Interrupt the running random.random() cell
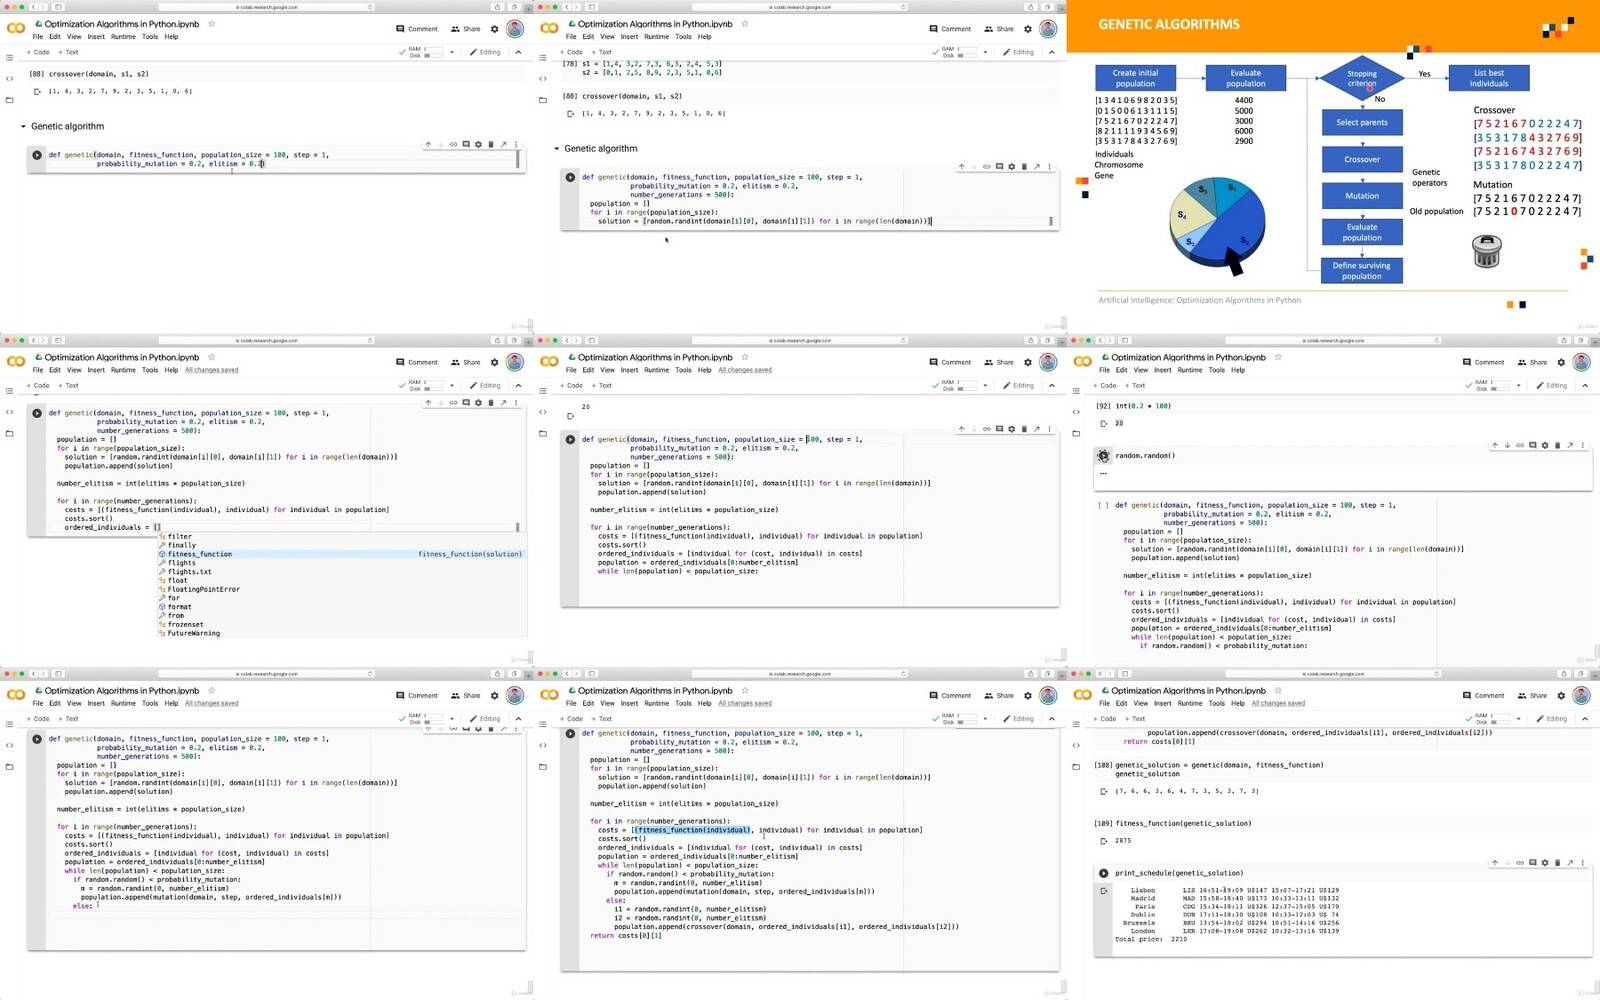Image resolution: width=1600 pixels, height=1000 pixels. (1104, 456)
